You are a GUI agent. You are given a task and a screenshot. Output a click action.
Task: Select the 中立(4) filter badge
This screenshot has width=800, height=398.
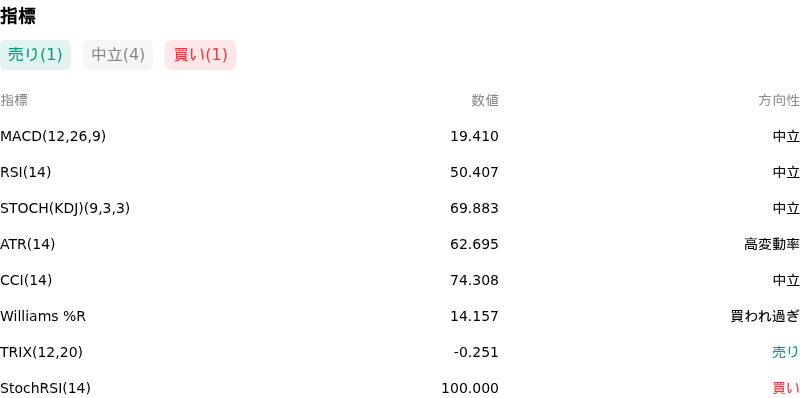pos(118,55)
